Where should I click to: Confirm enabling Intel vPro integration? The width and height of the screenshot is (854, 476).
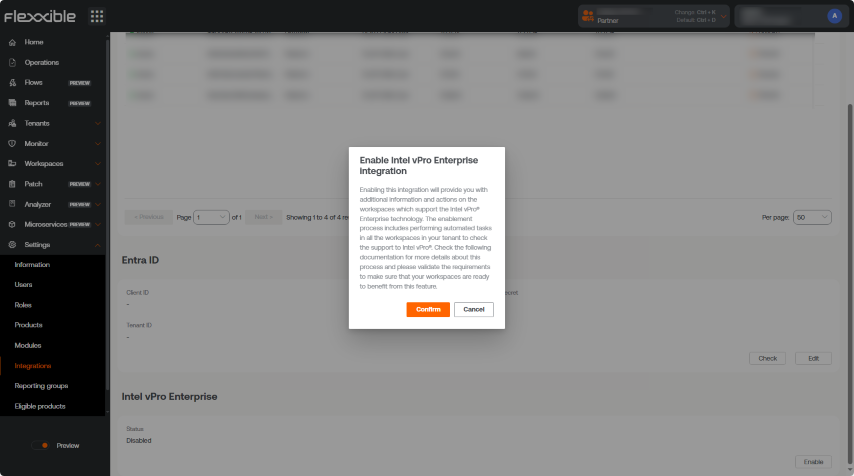pos(428,309)
